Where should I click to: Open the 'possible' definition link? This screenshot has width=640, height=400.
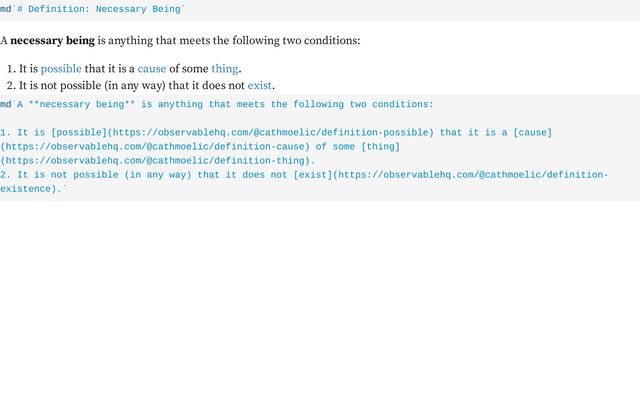click(61, 69)
